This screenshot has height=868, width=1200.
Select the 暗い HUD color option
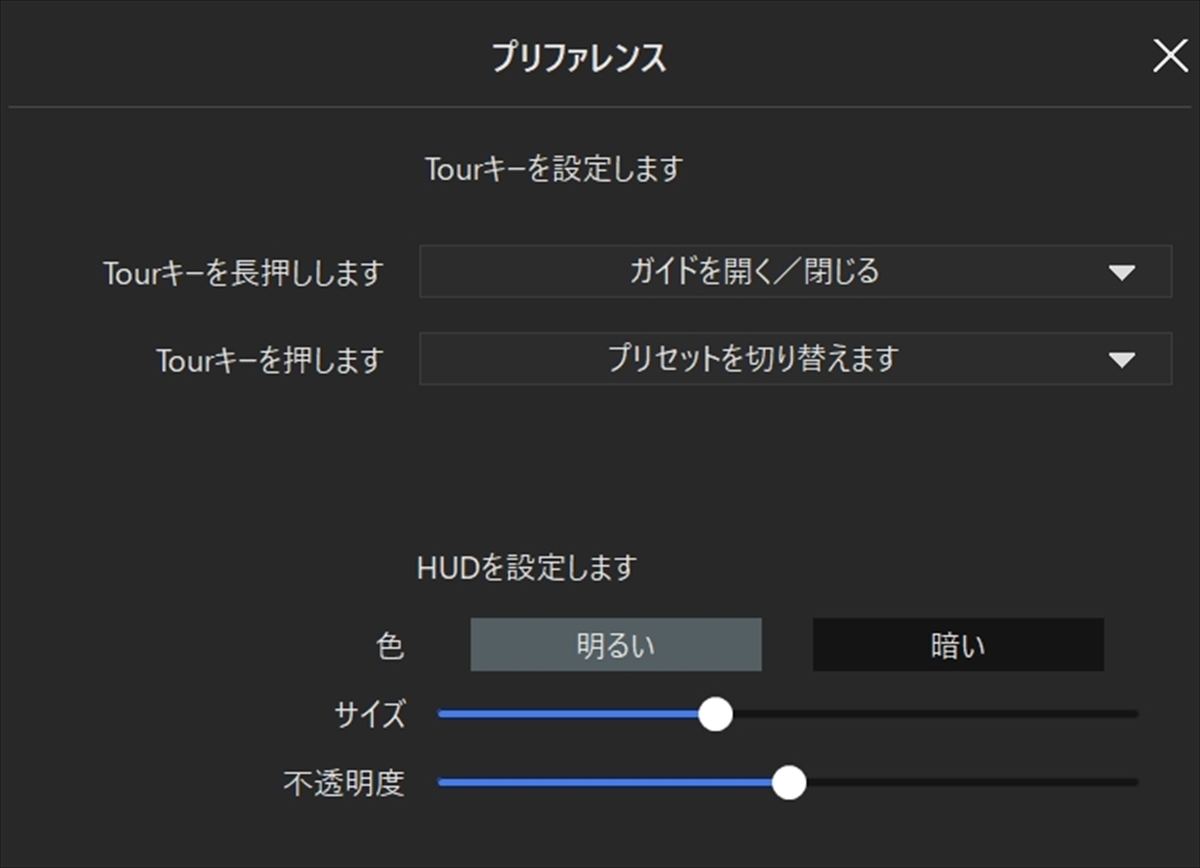[x=958, y=645]
